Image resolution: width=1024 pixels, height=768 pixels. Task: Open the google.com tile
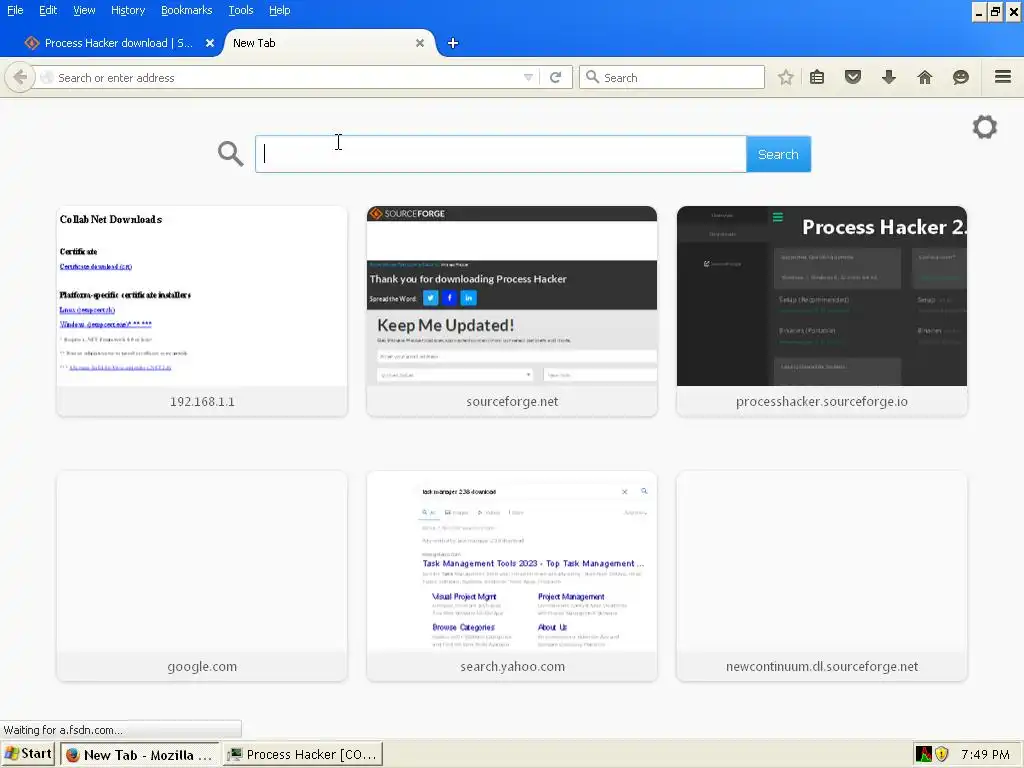tap(202, 576)
